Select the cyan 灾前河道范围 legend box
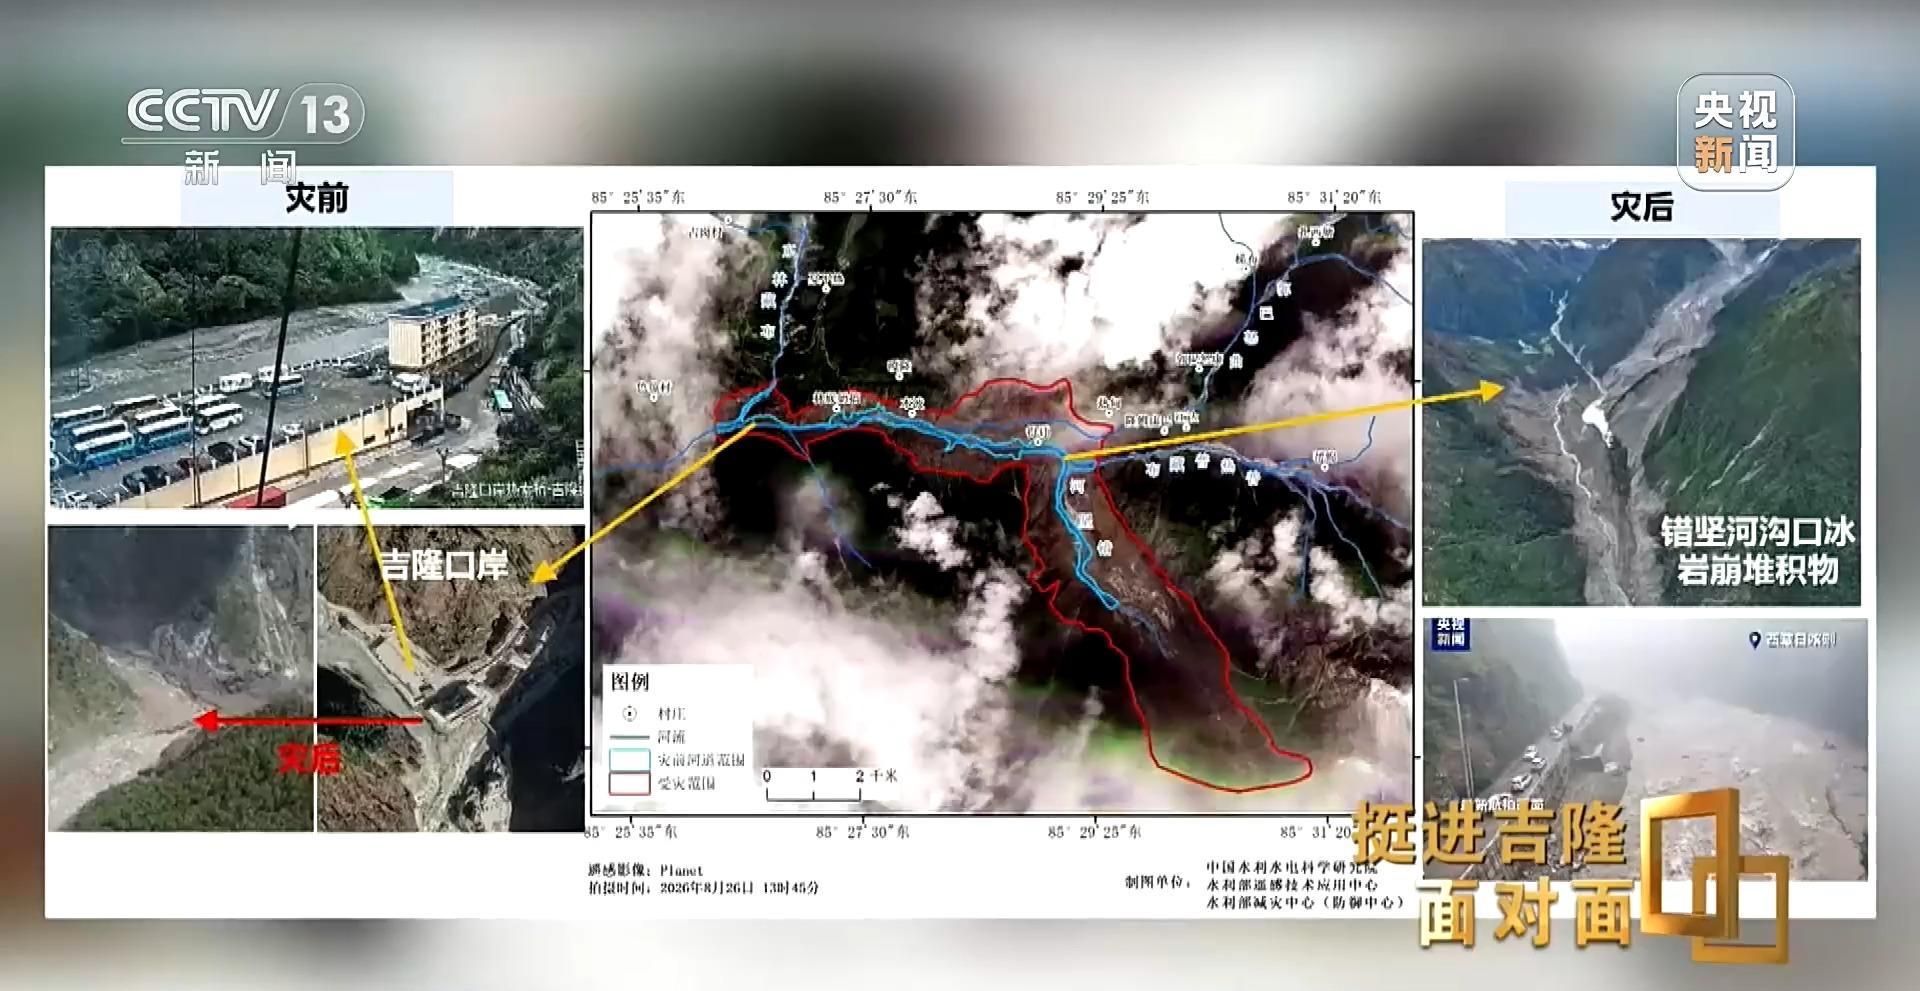1920x991 pixels. click(x=630, y=759)
